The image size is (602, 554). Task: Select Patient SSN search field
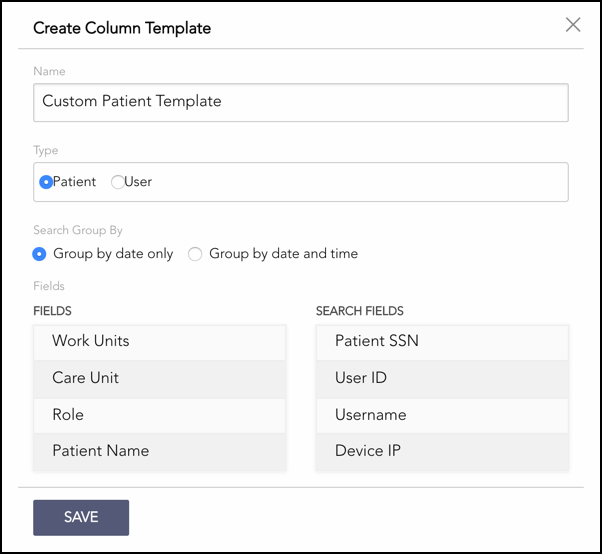click(x=442, y=341)
